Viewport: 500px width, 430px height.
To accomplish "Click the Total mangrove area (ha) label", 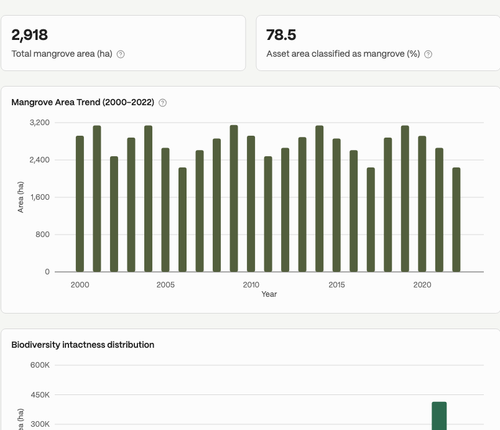I will coord(62,54).
